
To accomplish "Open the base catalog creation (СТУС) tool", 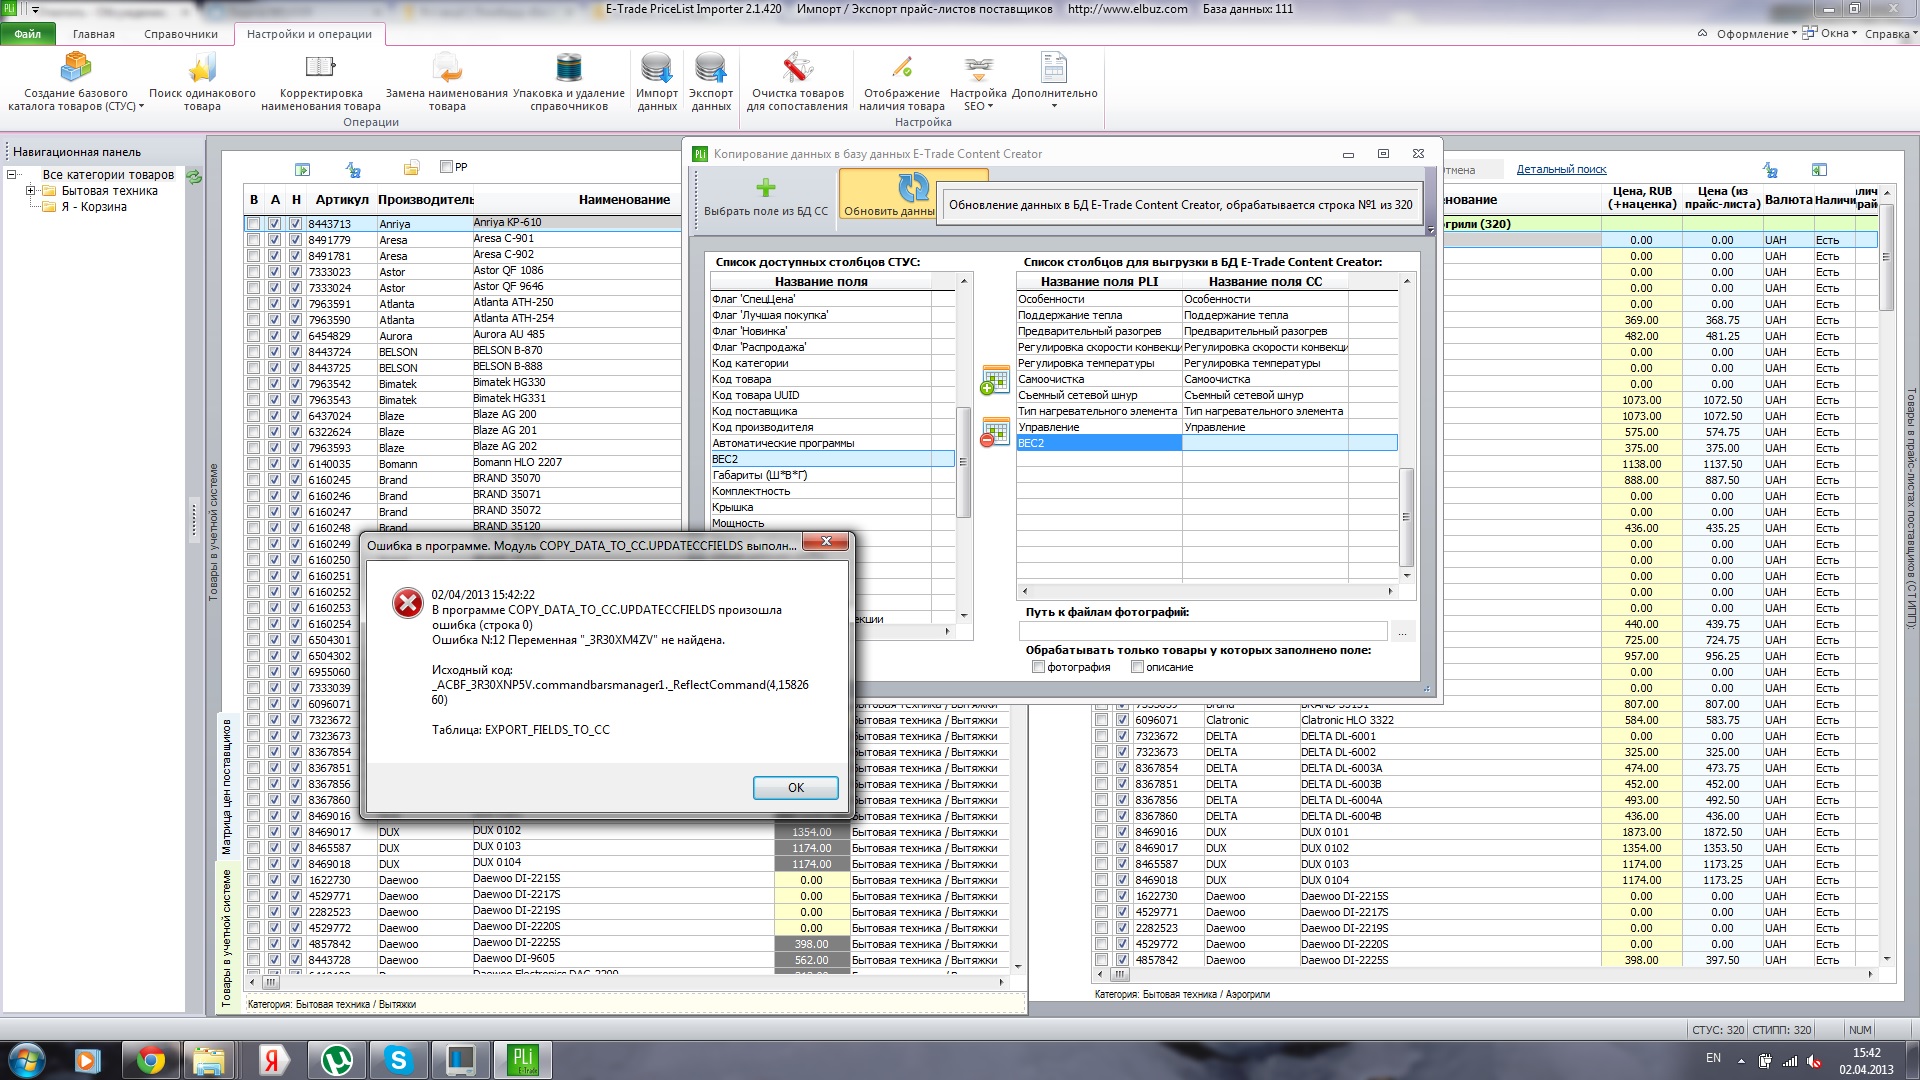I will click(x=76, y=81).
